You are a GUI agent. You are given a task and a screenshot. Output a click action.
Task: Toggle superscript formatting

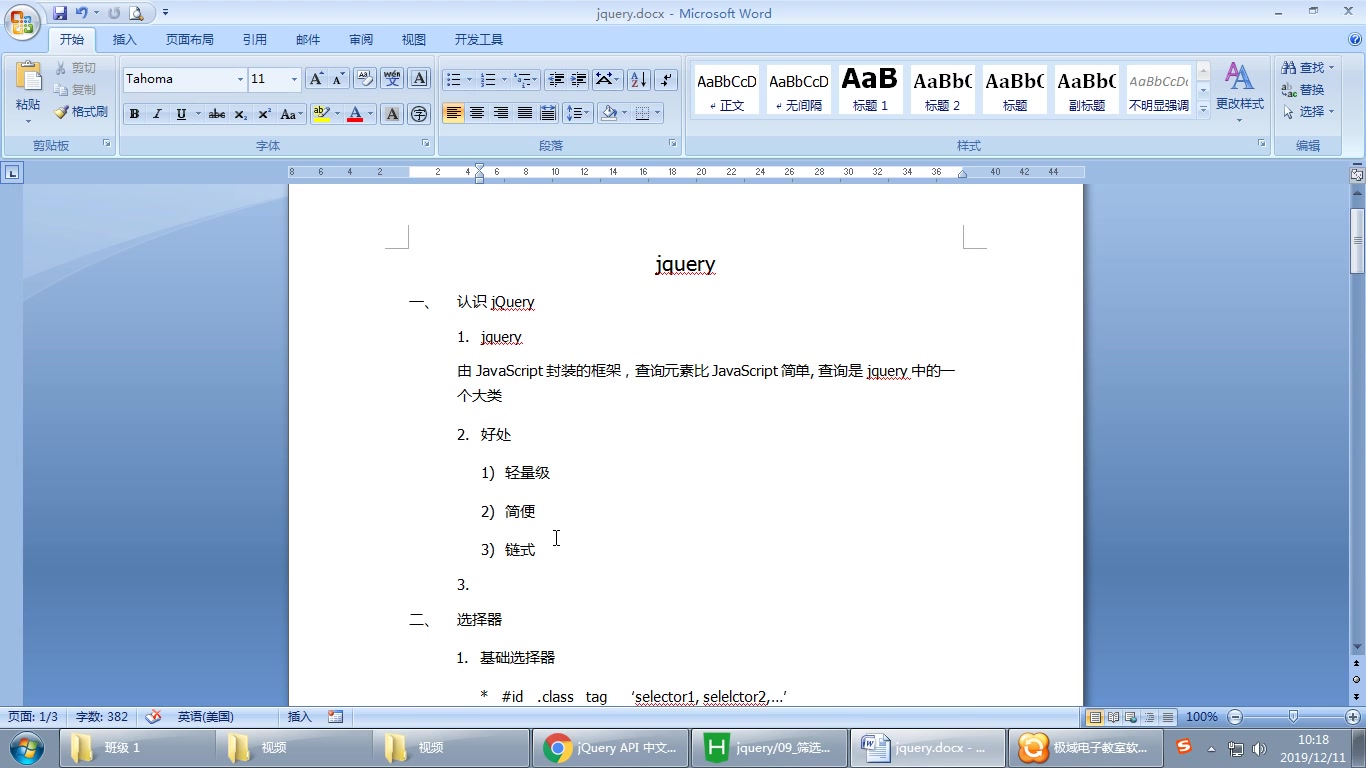point(264,114)
